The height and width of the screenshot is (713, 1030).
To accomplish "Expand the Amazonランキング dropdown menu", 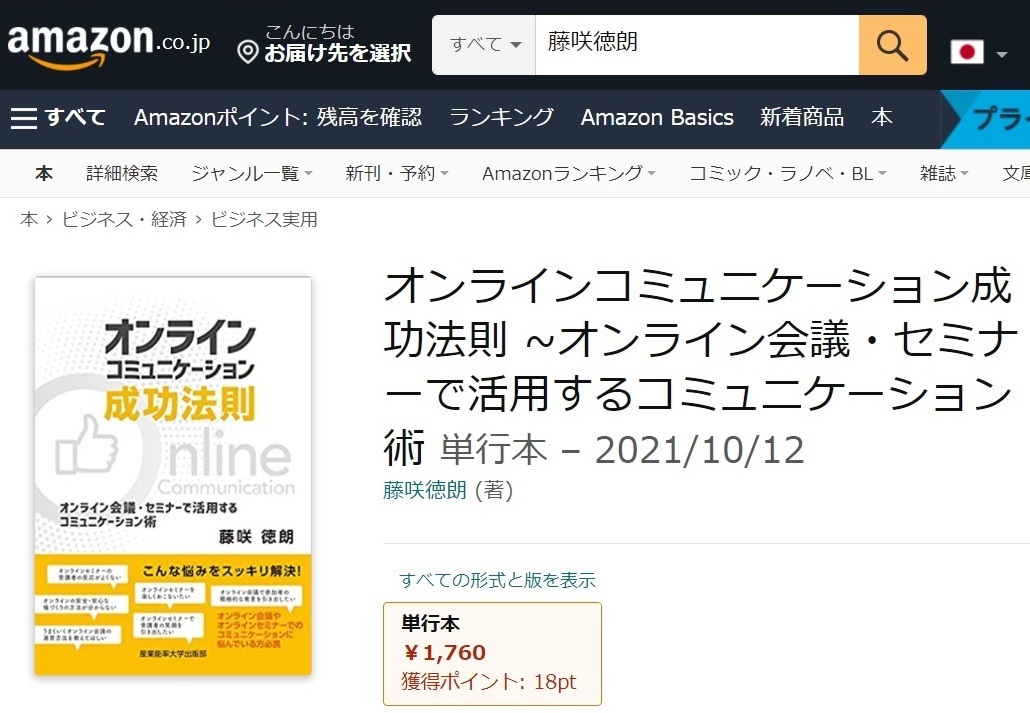I will point(569,173).
